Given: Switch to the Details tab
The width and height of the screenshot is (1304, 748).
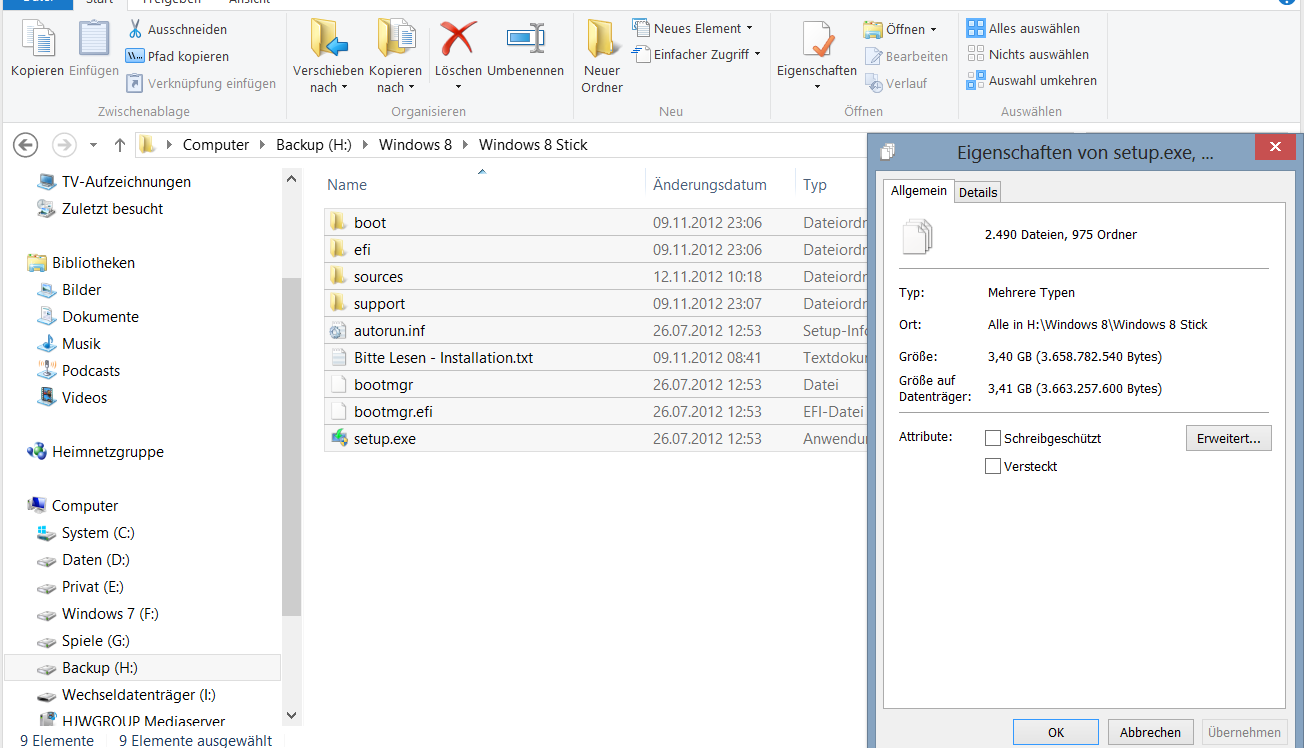Looking at the screenshot, I should pos(978,192).
